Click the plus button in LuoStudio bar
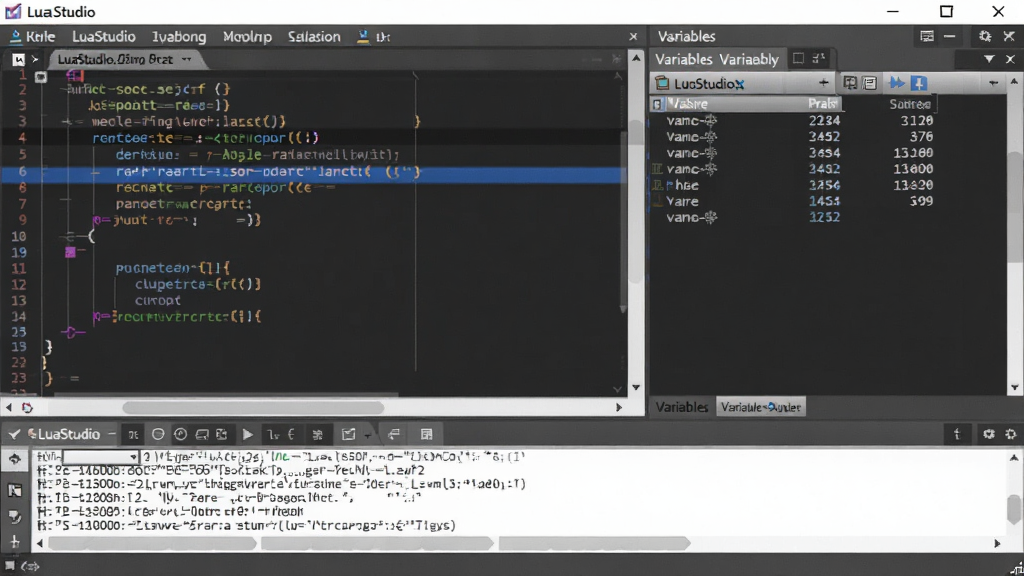Image resolution: width=1024 pixels, height=576 pixels. (824, 83)
